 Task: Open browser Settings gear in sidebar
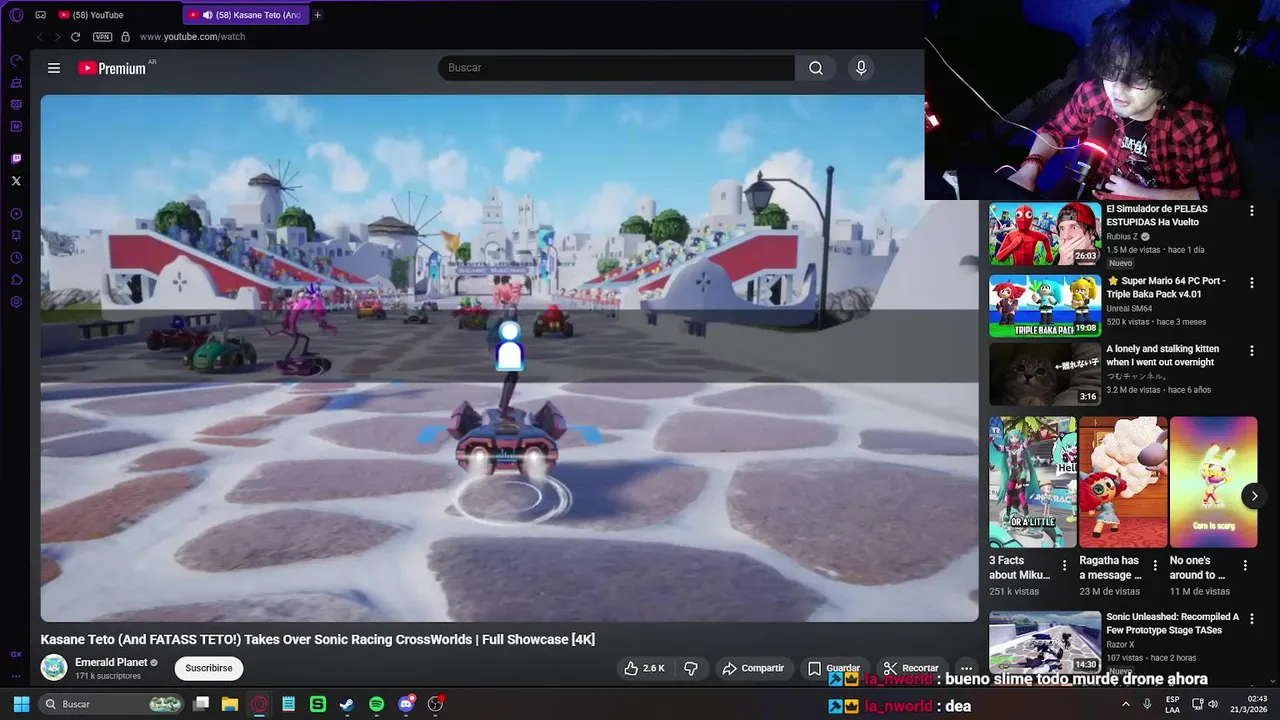pyautogui.click(x=16, y=302)
